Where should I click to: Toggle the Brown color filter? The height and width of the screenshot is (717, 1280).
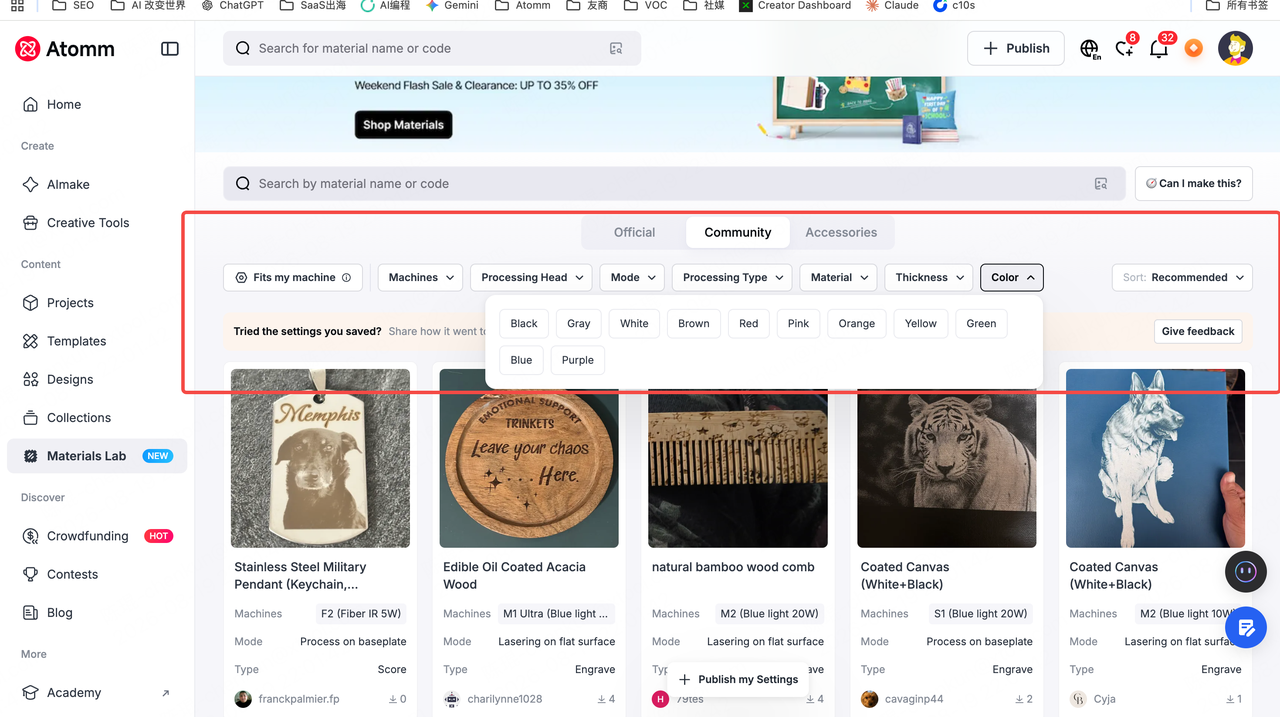694,324
